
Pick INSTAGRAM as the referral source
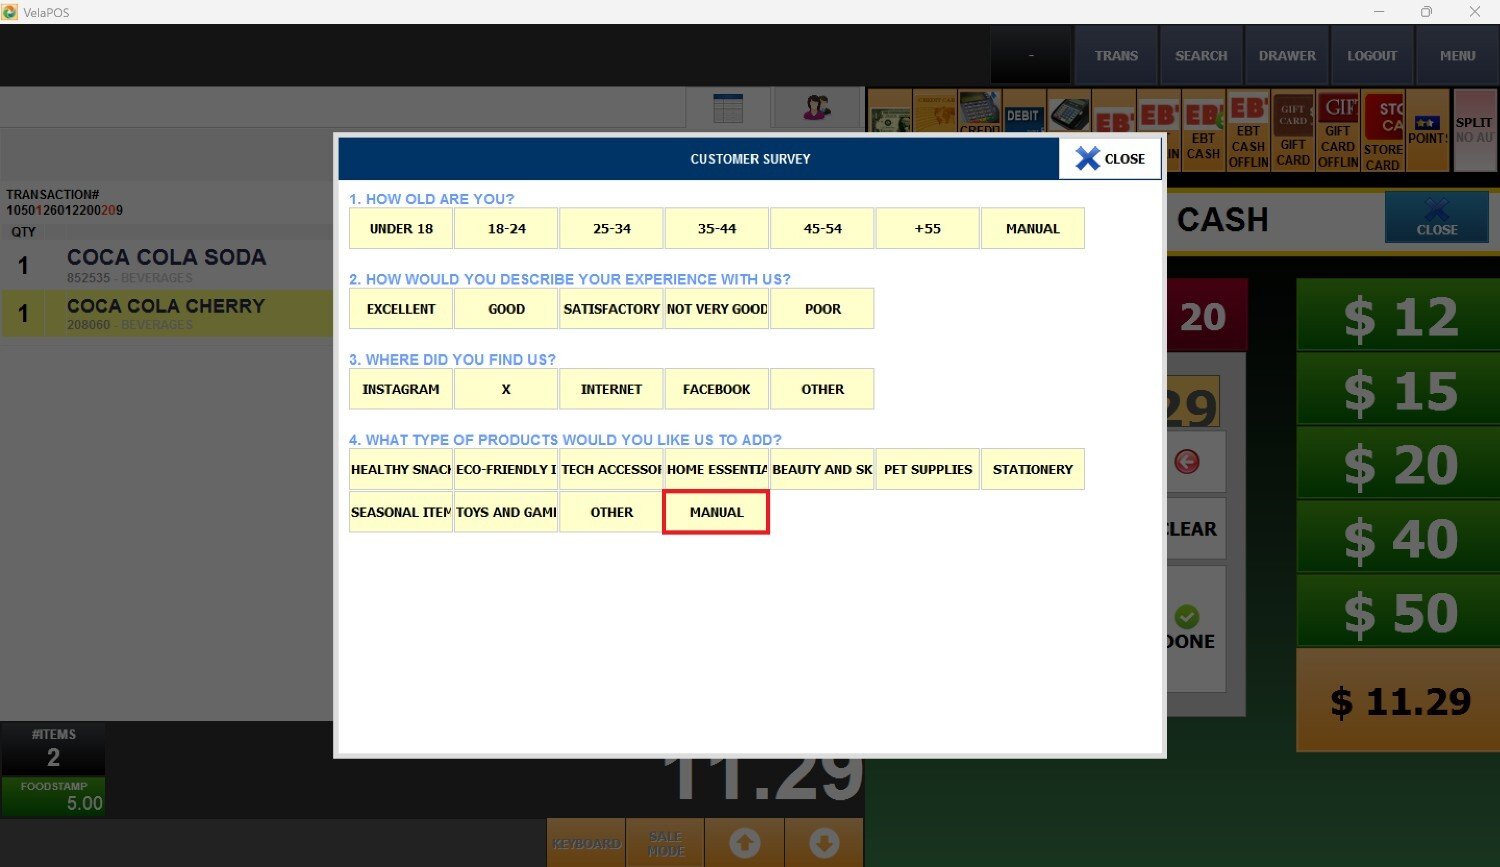(x=401, y=389)
